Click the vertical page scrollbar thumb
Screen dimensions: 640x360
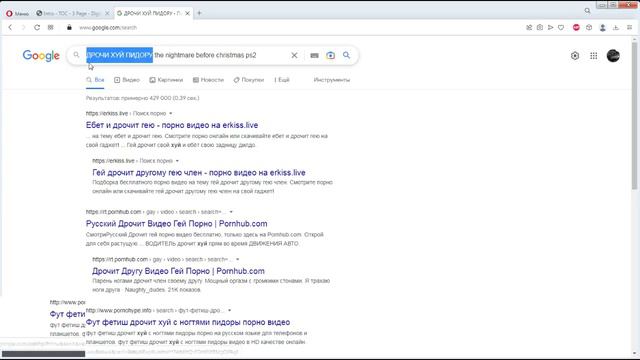[634, 116]
